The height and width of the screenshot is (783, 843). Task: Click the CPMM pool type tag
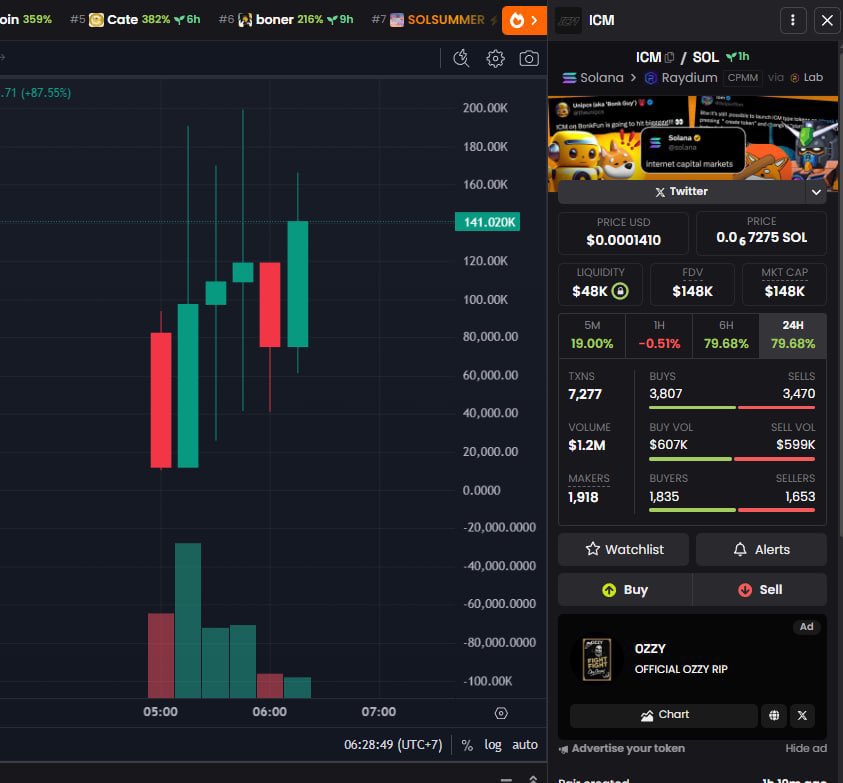[742, 77]
